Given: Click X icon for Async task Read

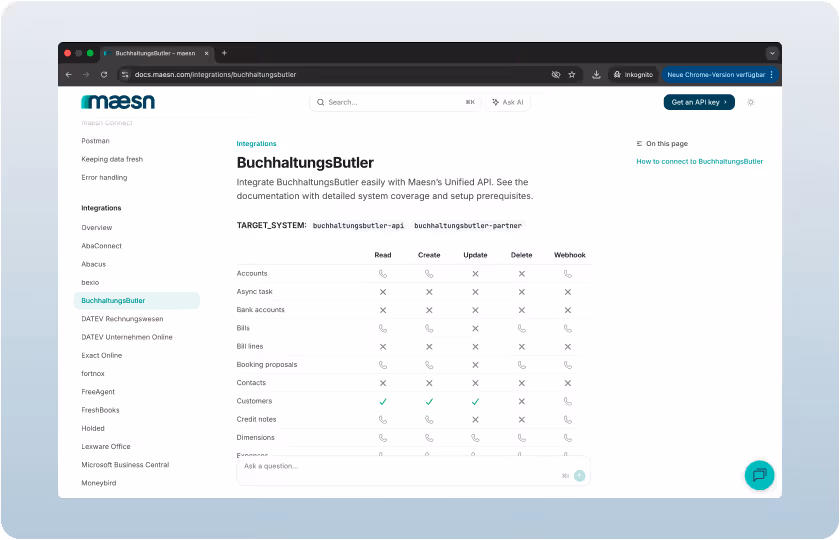Looking at the screenshot, I should pyautogui.click(x=382, y=292).
